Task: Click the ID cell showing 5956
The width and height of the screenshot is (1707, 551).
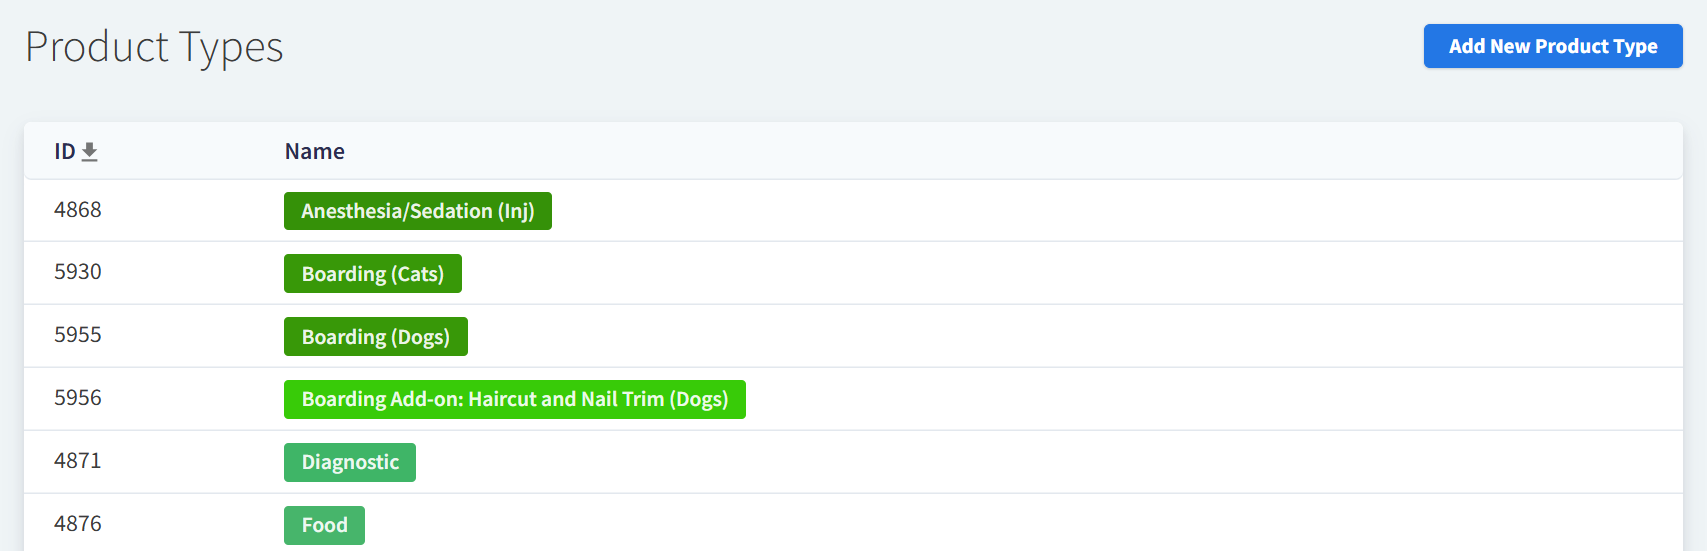Action: pyautogui.click(x=78, y=398)
